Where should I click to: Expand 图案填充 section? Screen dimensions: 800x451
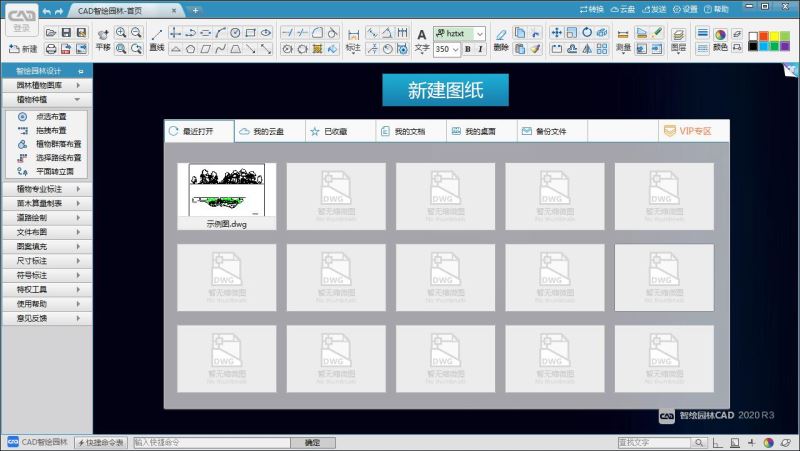(x=47, y=246)
